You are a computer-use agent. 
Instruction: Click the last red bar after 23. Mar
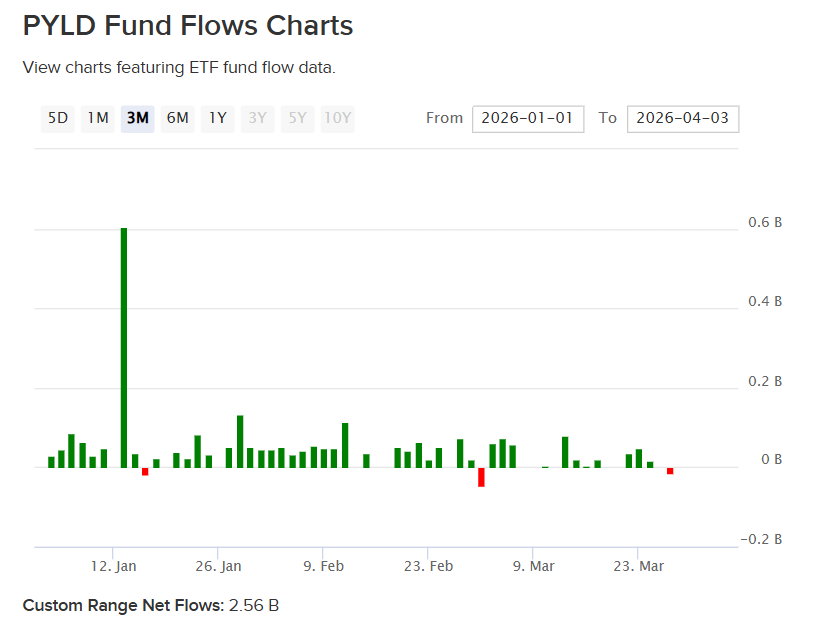[x=670, y=471]
